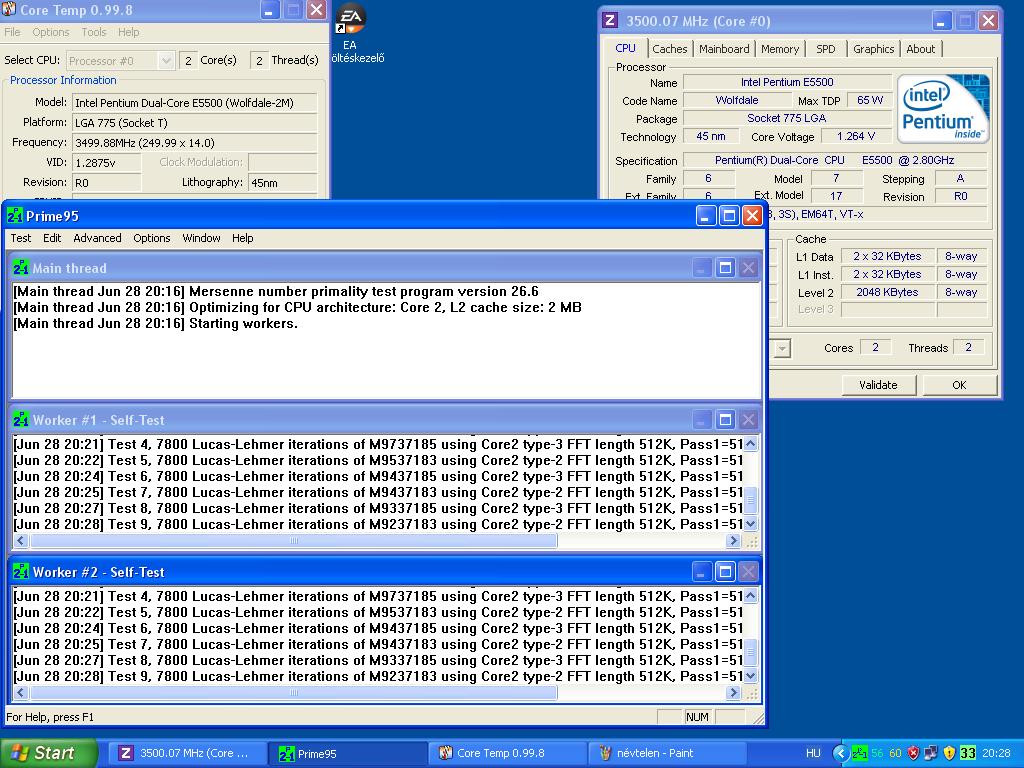Maximize the Worker #2 child window
This screenshot has width=1024, height=768.
point(725,571)
